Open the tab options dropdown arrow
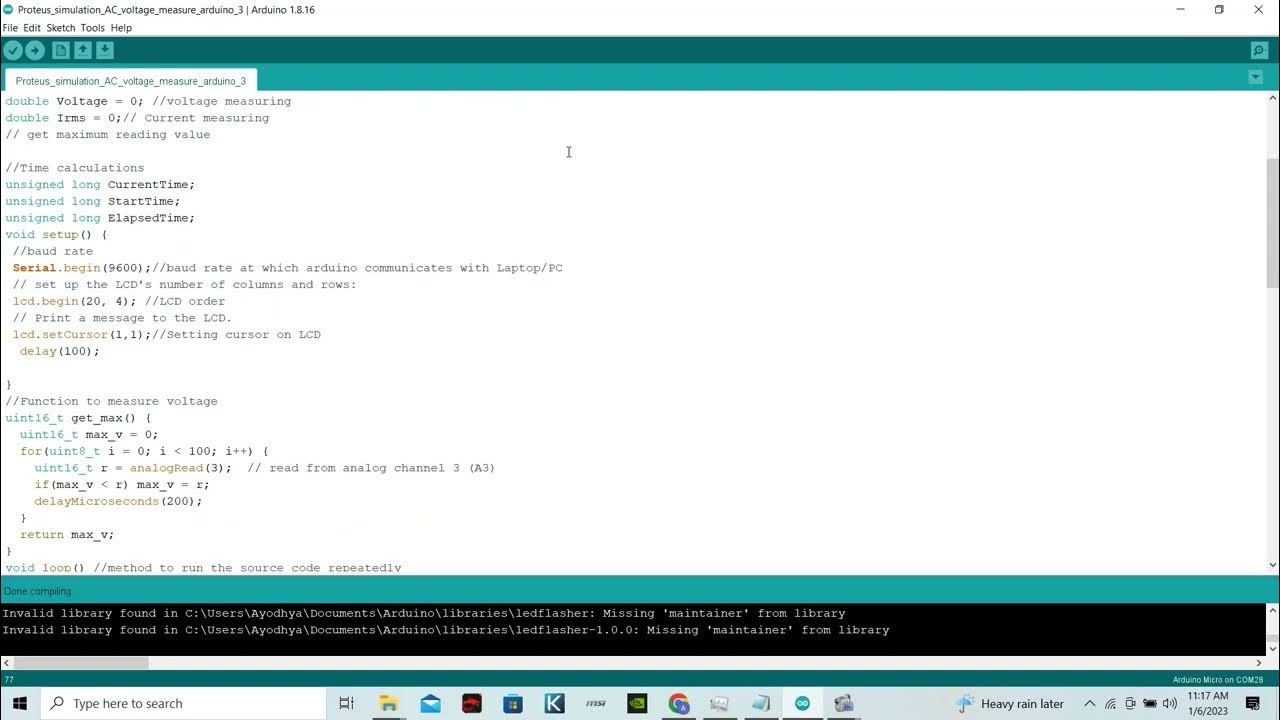This screenshot has height=720, width=1280. click(x=1256, y=77)
